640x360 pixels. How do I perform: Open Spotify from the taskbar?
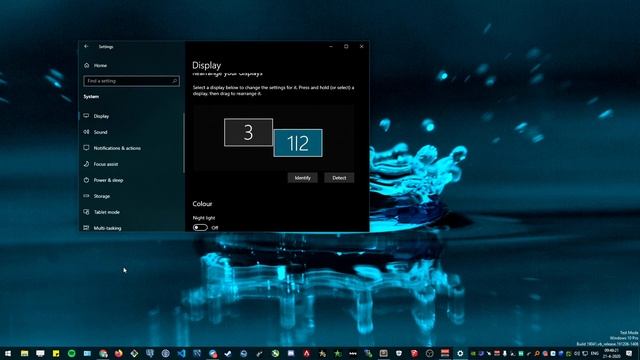coord(71,353)
